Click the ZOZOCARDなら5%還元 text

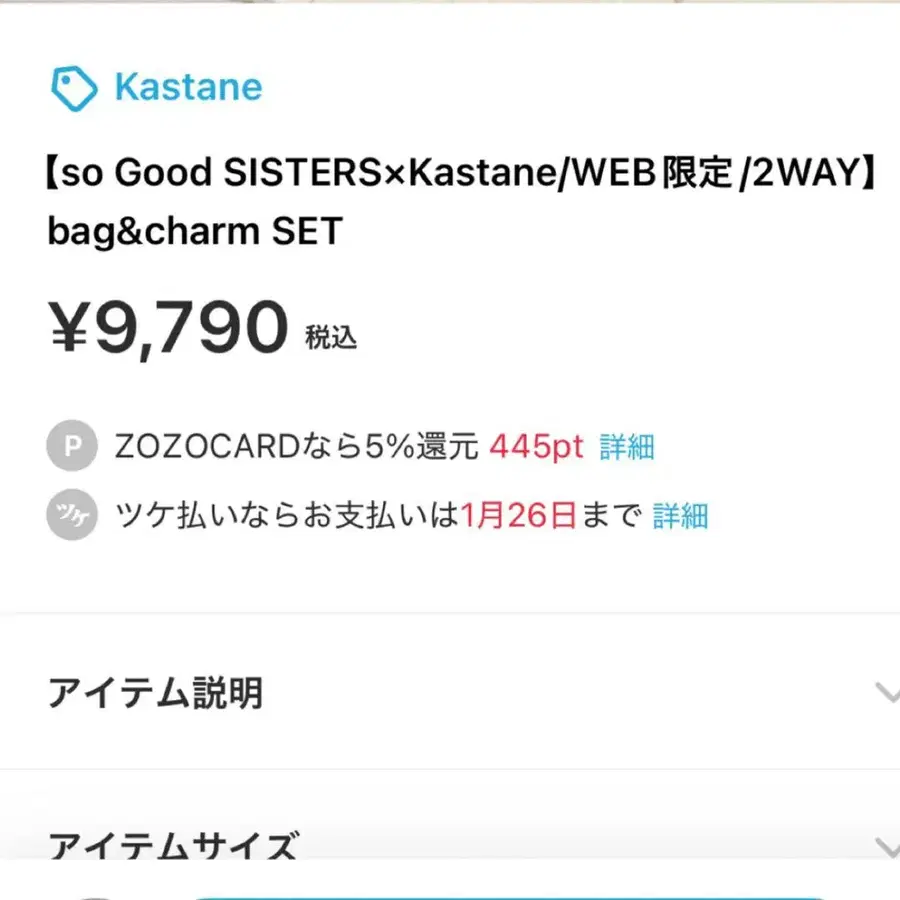click(297, 447)
